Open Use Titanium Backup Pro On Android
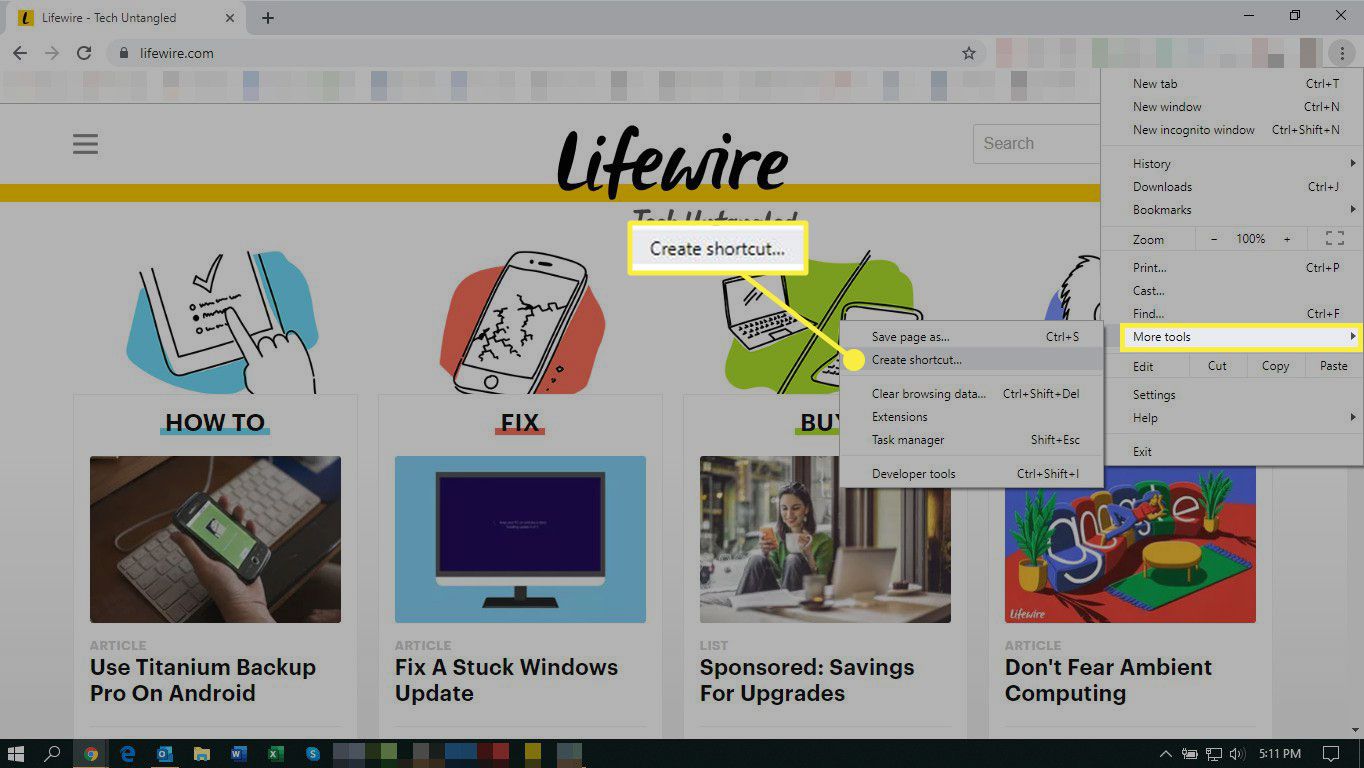The height and width of the screenshot is (768, 1364). [203, 680]
